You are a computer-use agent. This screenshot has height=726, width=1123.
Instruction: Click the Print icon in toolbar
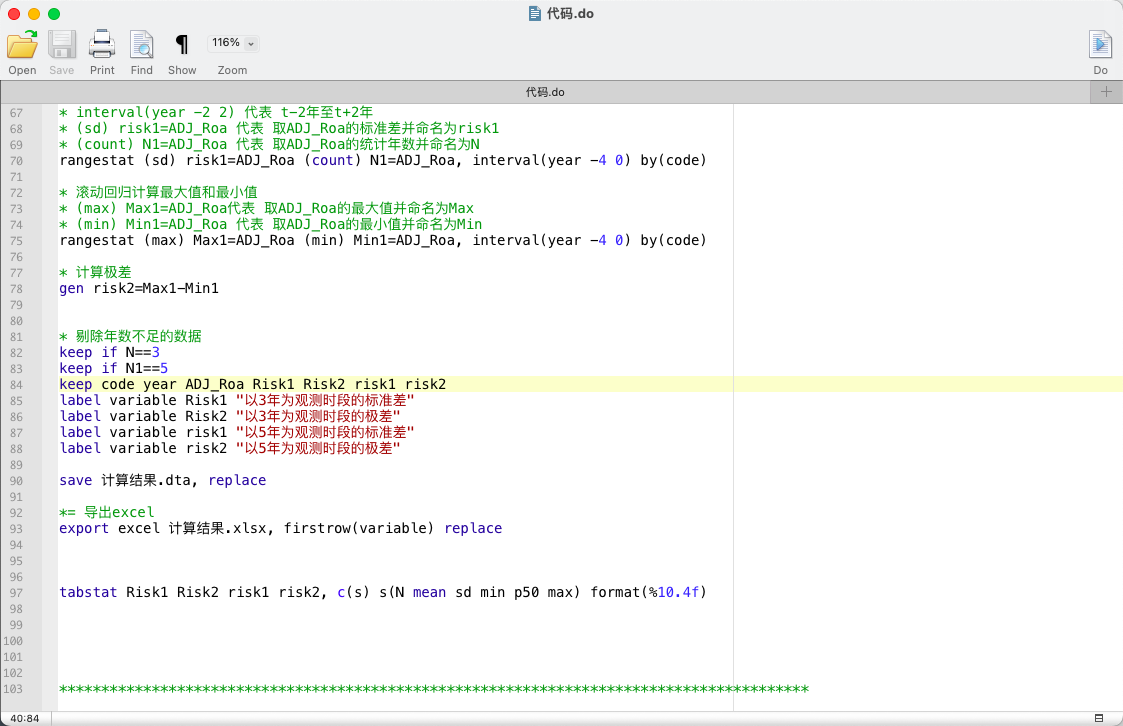coord(102,44)
